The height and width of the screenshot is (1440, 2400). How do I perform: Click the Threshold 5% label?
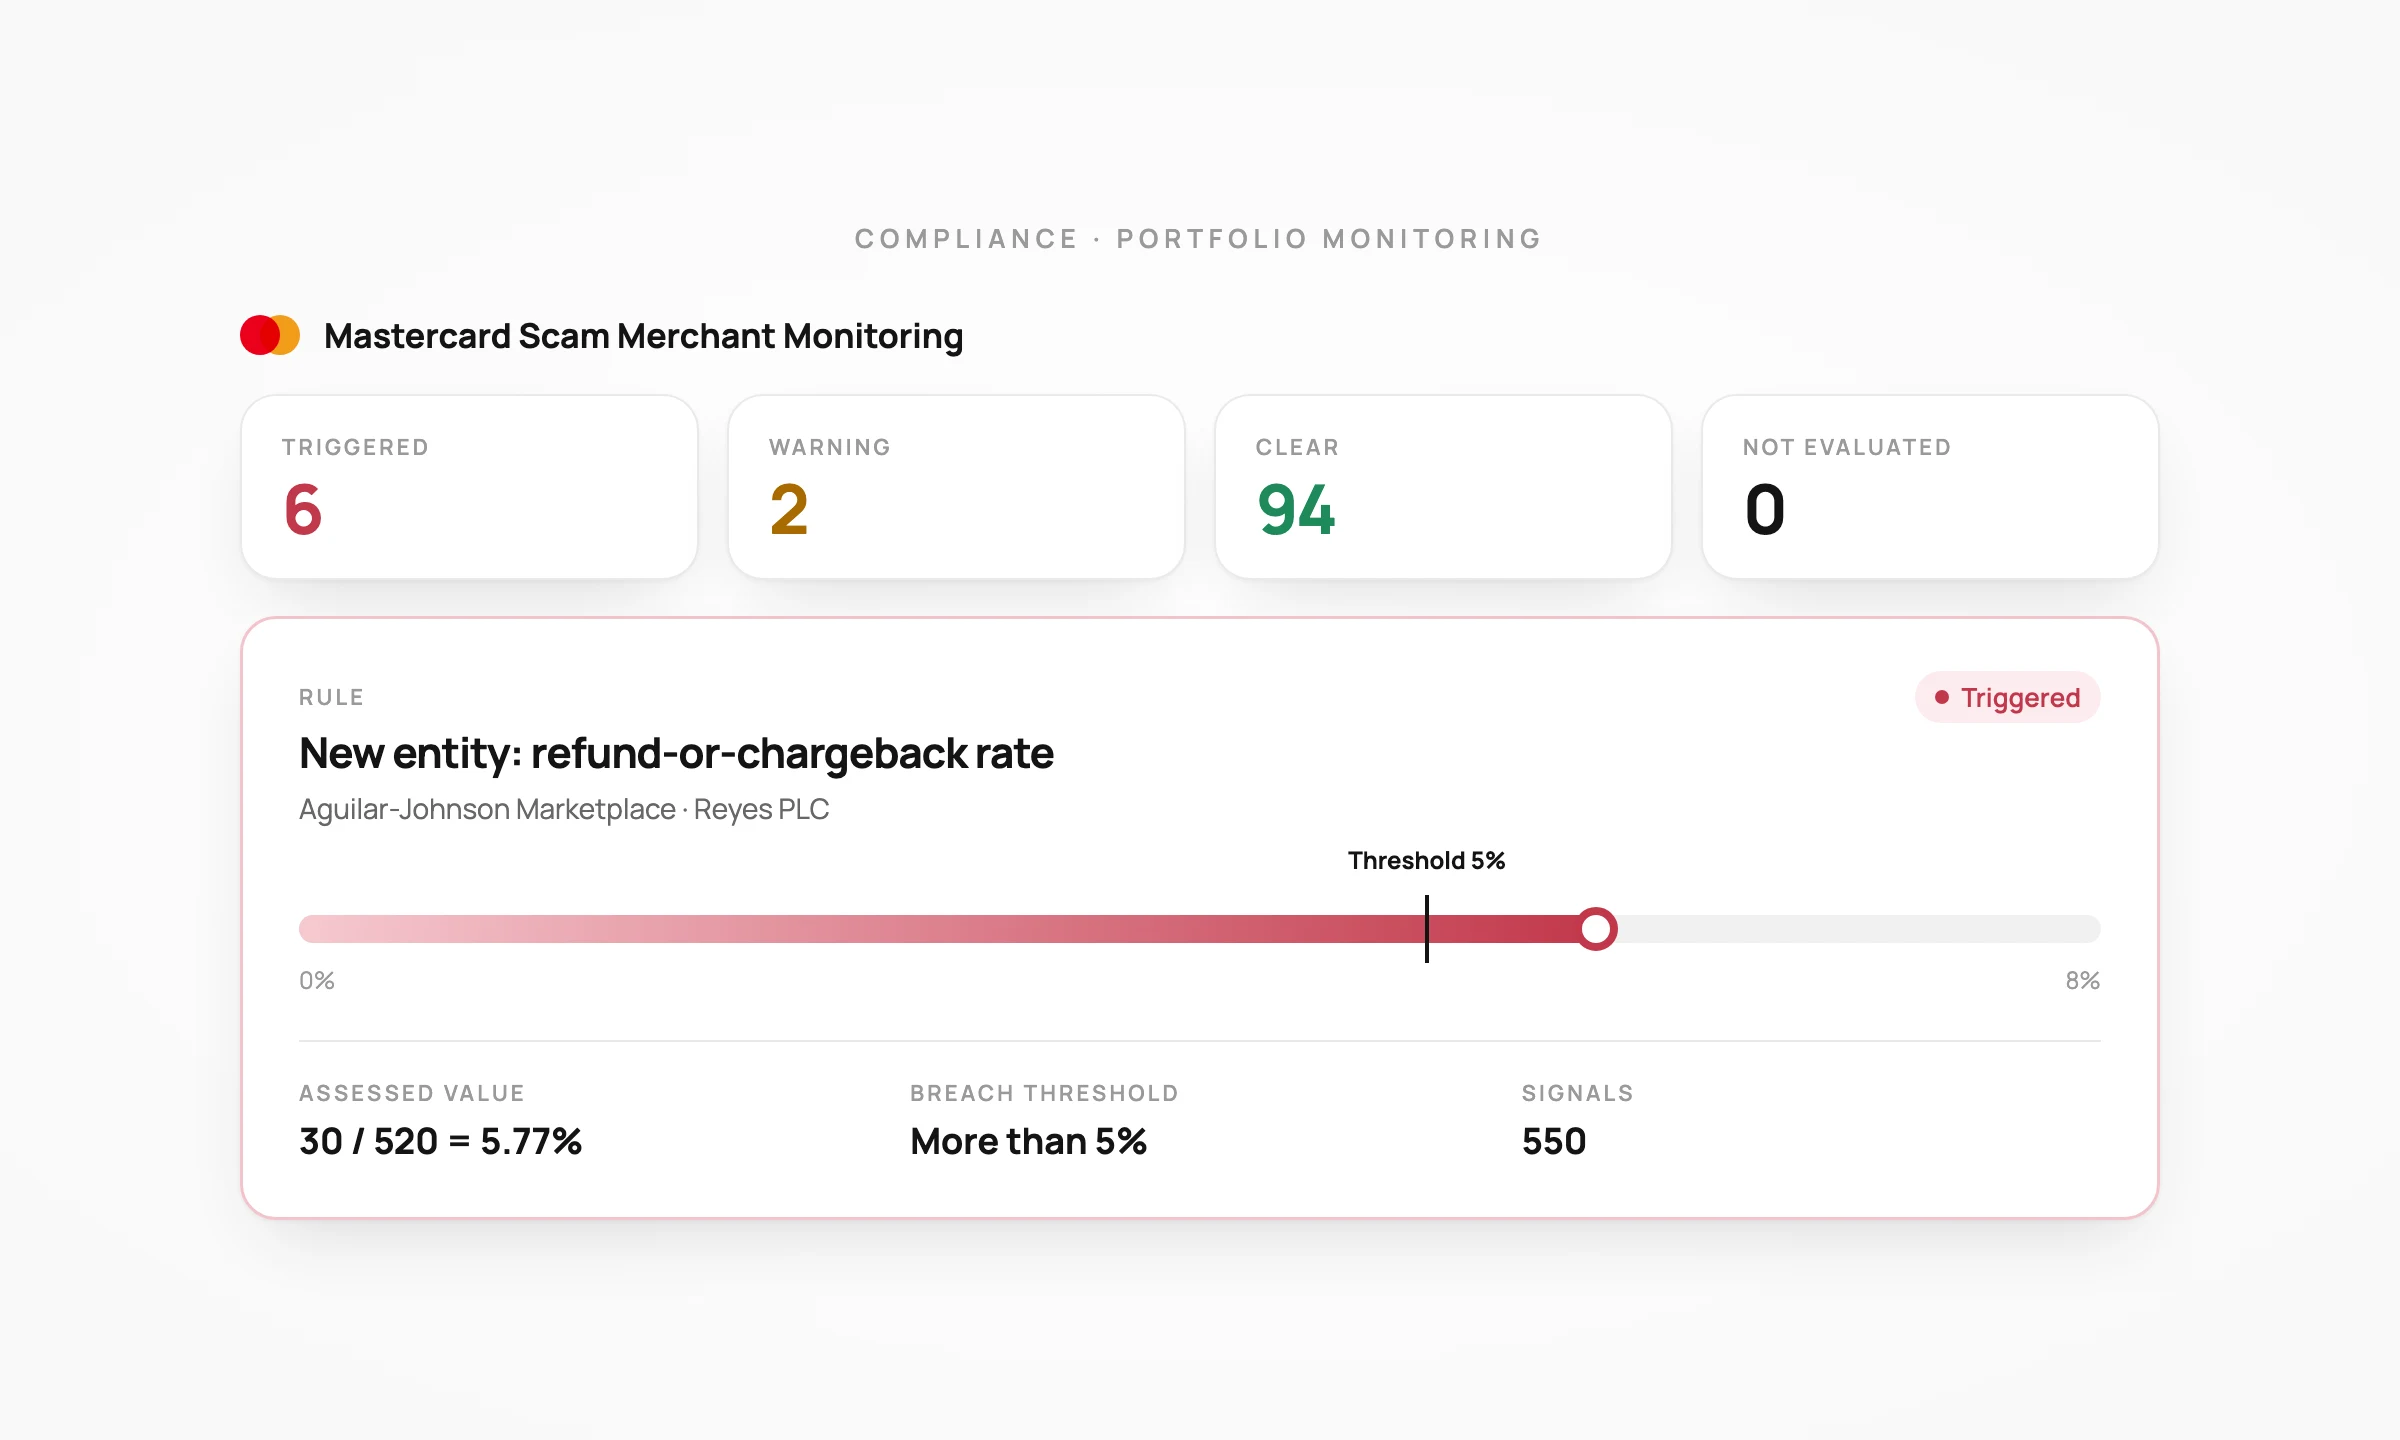1426,861
